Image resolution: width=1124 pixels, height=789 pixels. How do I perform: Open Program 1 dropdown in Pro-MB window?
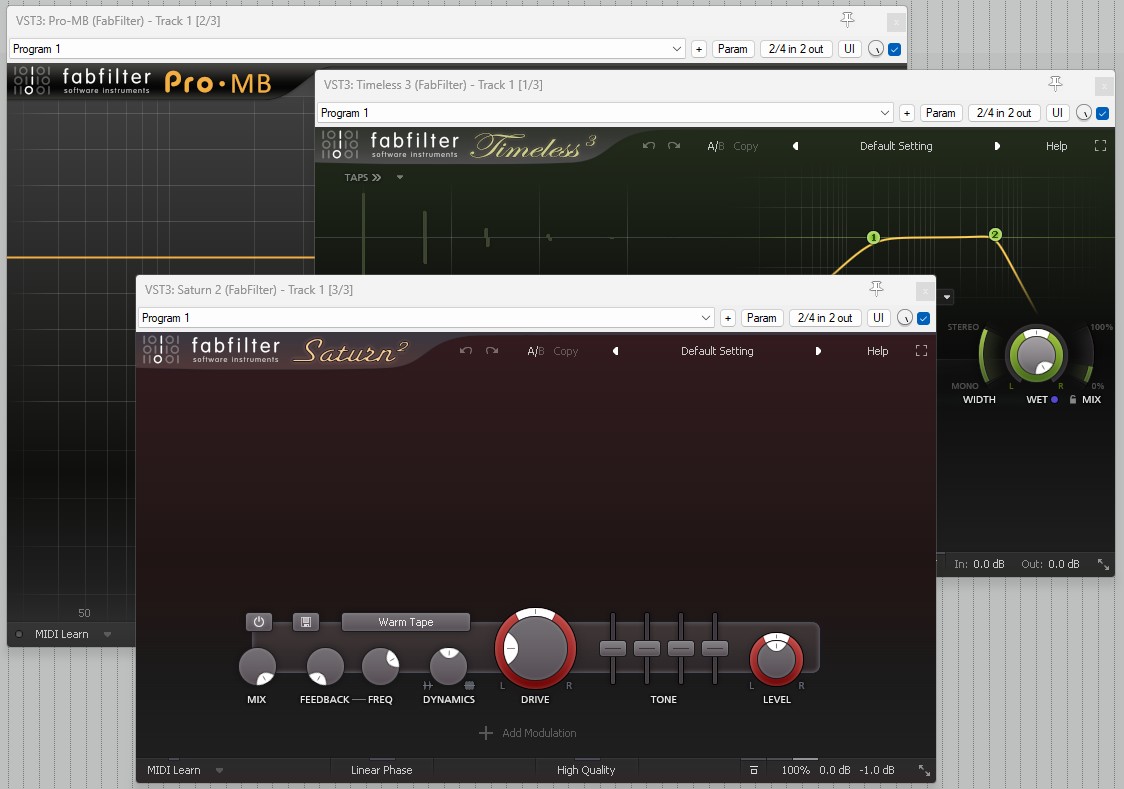[347, 49]
